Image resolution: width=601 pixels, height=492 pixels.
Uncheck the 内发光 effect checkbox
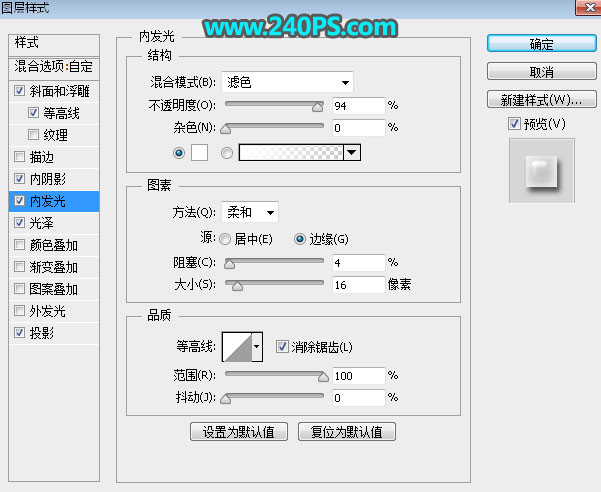(19, 201)
